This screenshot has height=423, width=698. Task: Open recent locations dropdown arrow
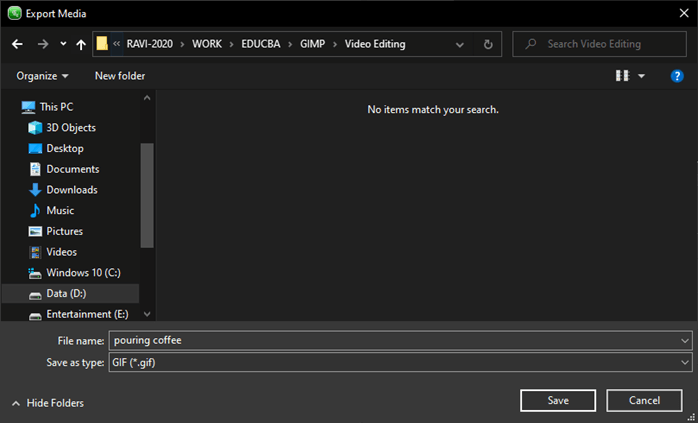point(63,44)
